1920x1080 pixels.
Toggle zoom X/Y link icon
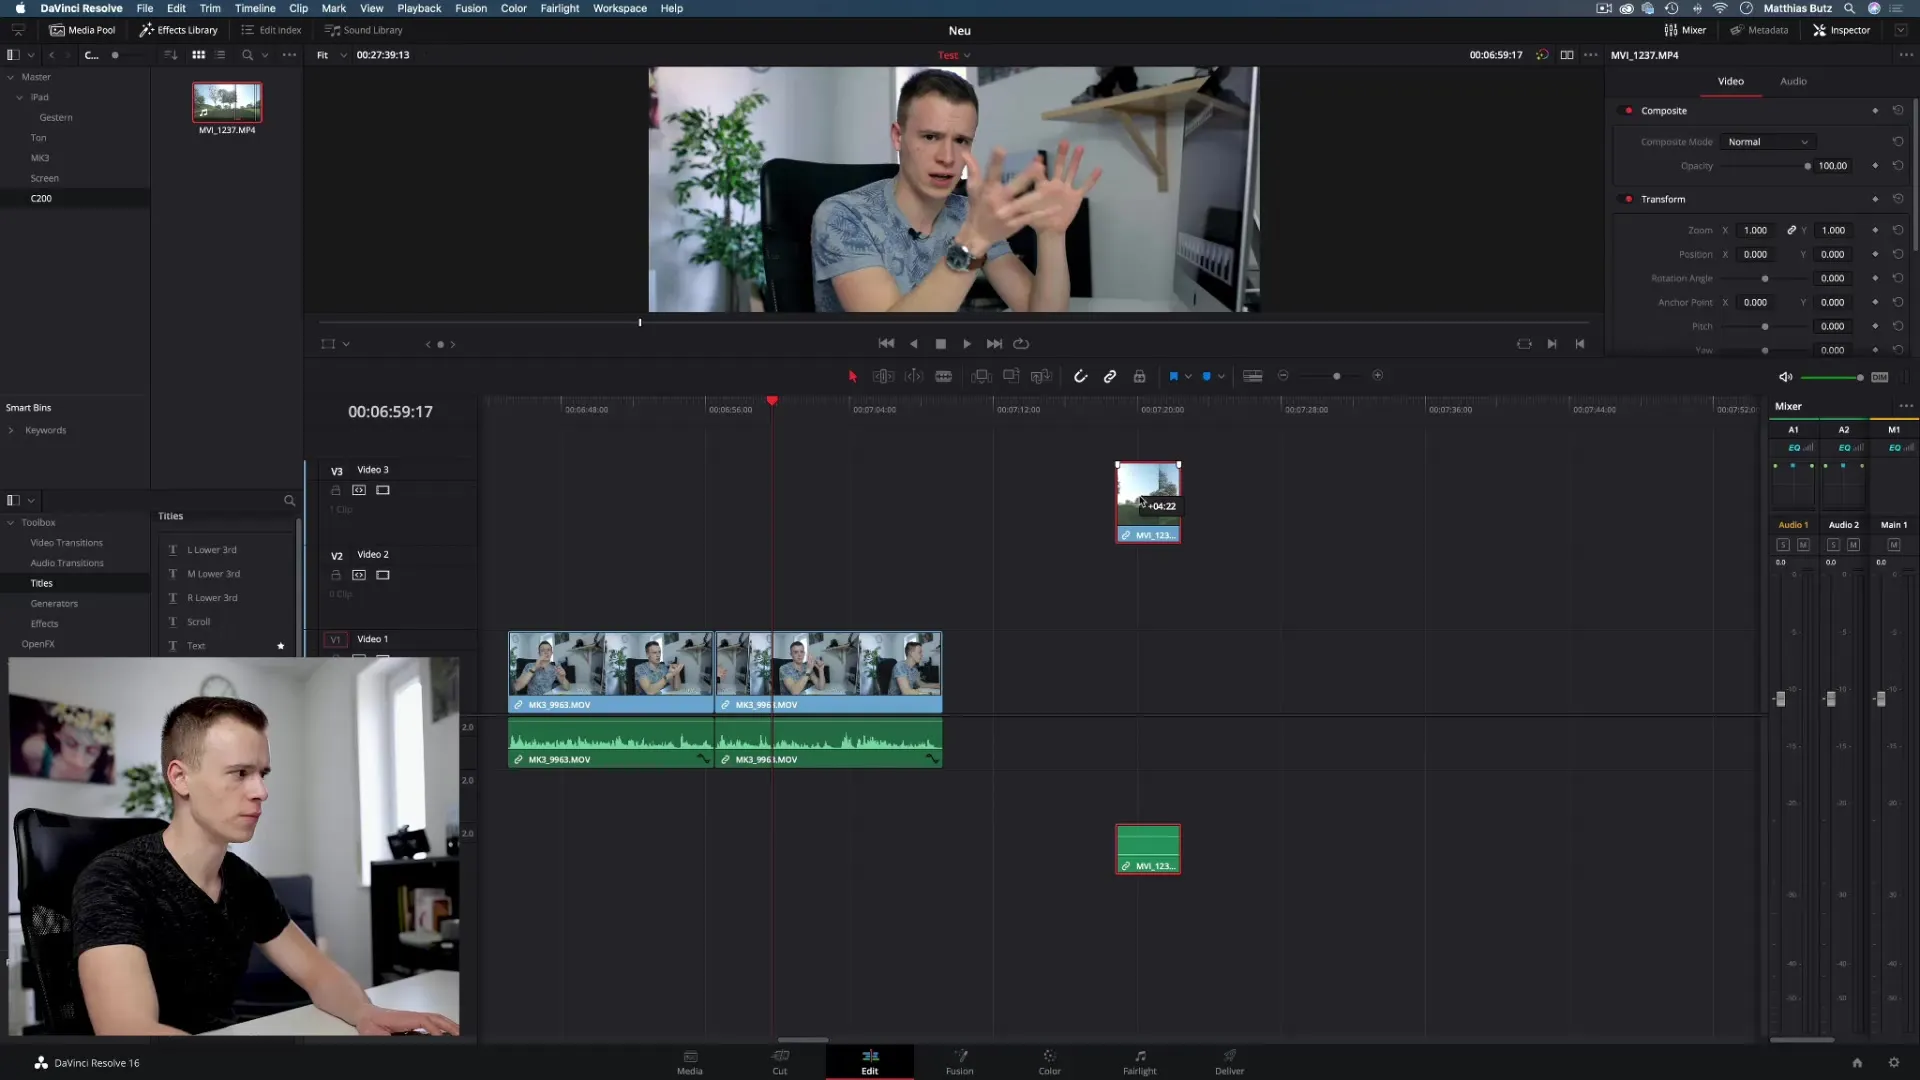pyautogui.click(x=1792, y=230)
